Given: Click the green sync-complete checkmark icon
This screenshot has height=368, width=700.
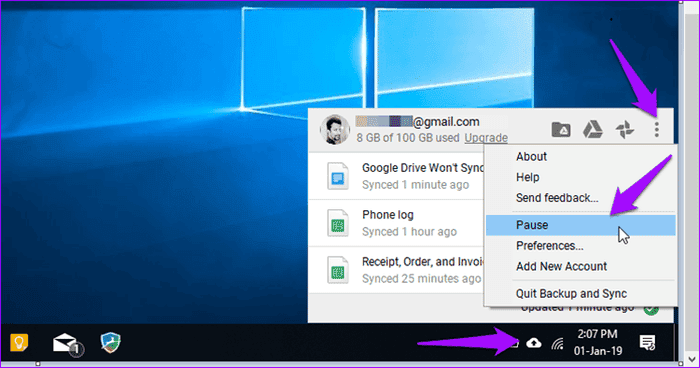Looking at the screenshot, I should click(651, 309).
